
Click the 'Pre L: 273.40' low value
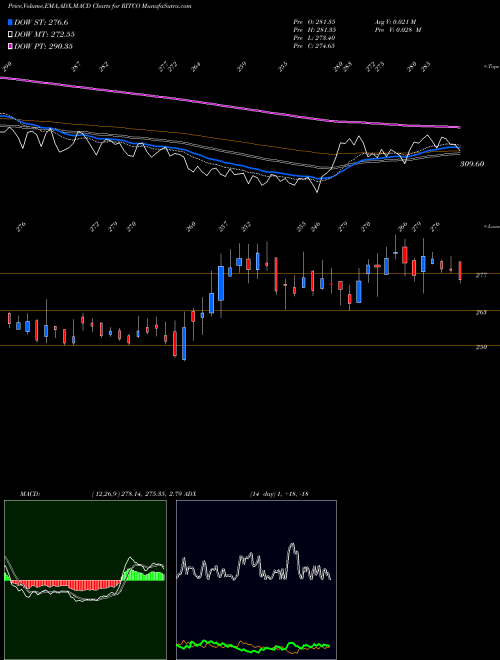pos(314,38)
